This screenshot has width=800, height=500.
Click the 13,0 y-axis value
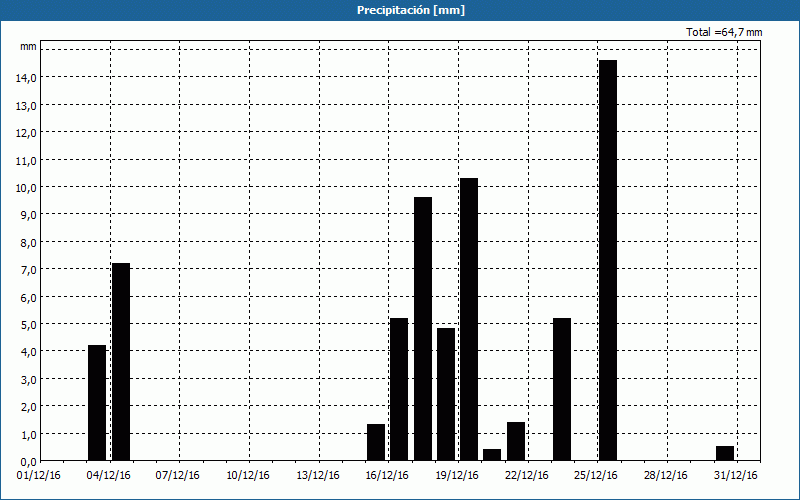coord(26,105)
